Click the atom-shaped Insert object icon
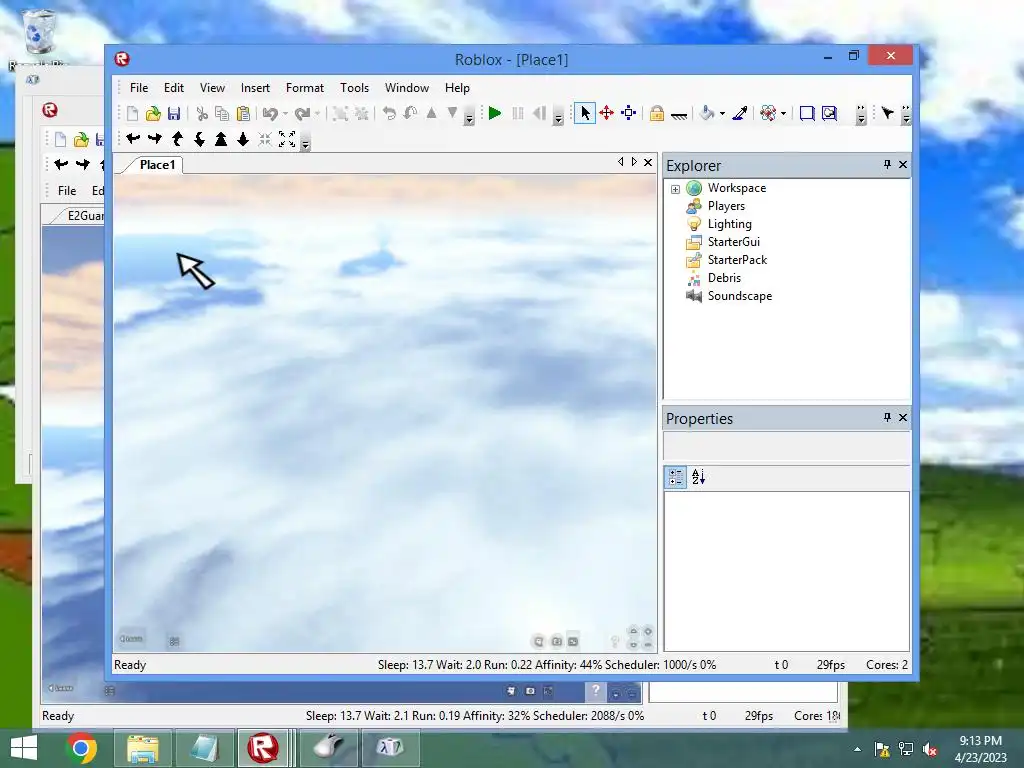Screen dimensions: 1024x768 coord(769,114)
